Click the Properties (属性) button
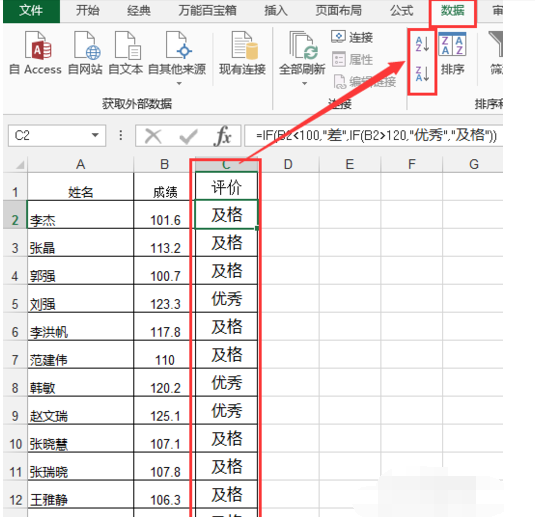The image size is (535, 517). 352,59
